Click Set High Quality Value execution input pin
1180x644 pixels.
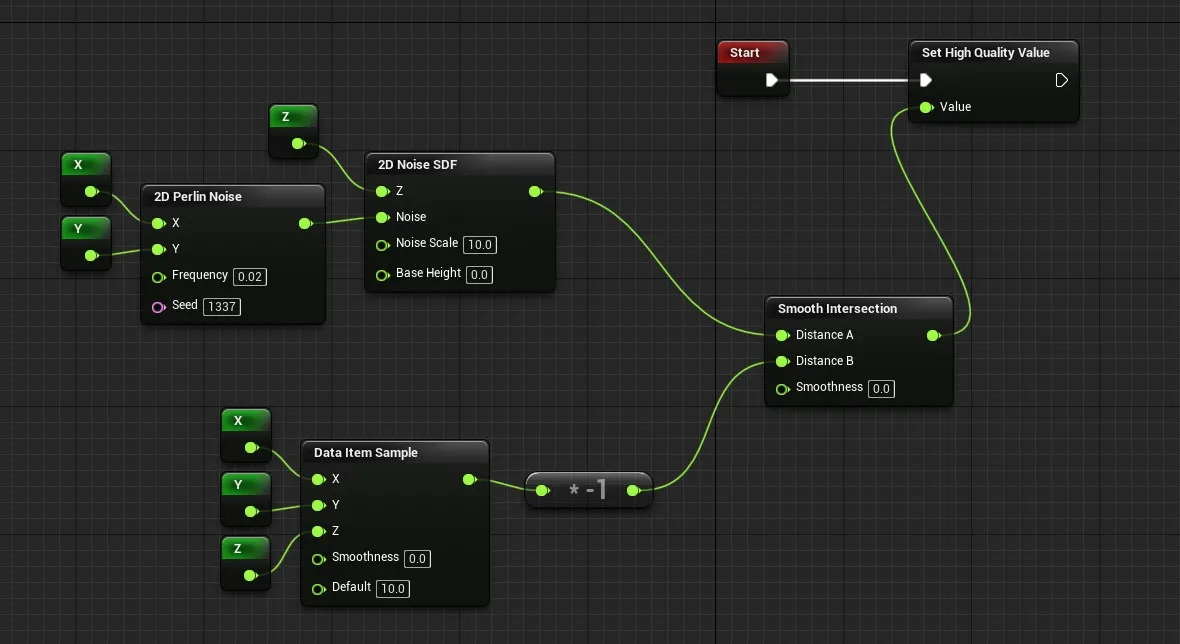pos(926,80)
